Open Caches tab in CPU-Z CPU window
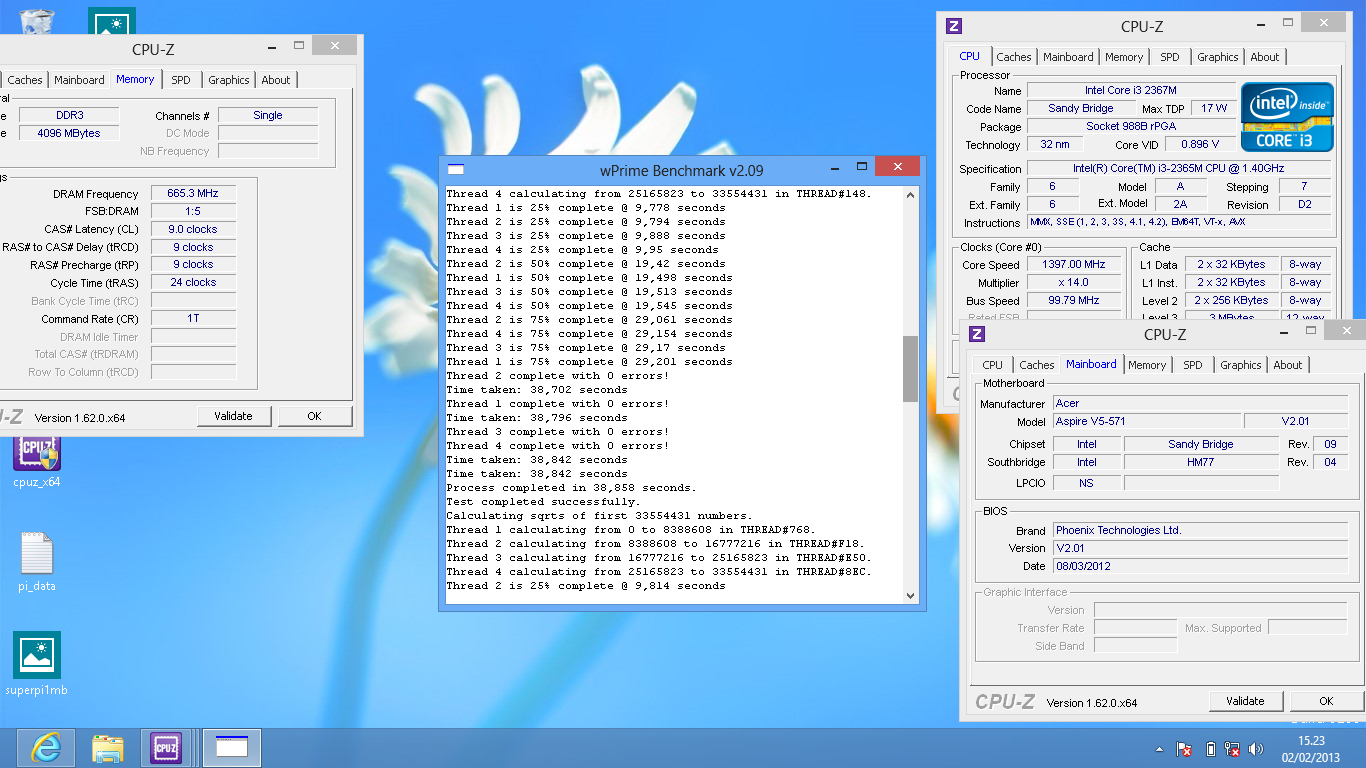Image resolution: width=1366 pixels, height=768 pixels. (x=1014, y=57)
